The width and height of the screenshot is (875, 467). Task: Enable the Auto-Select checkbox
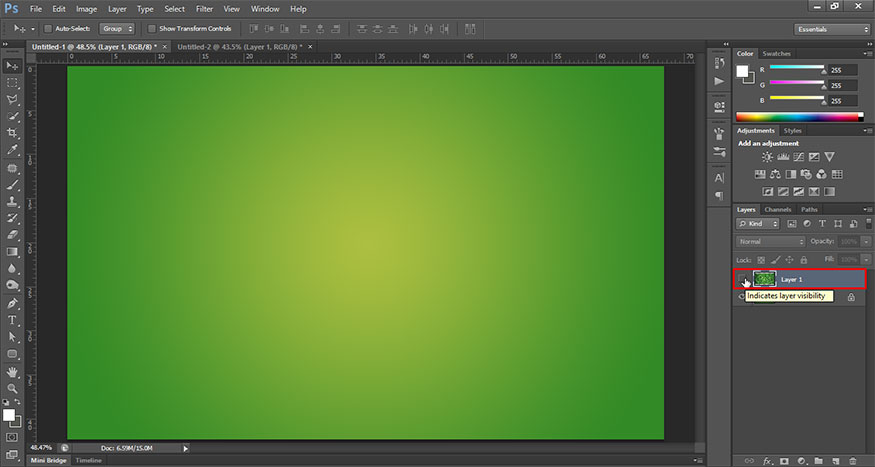[48, 28]
